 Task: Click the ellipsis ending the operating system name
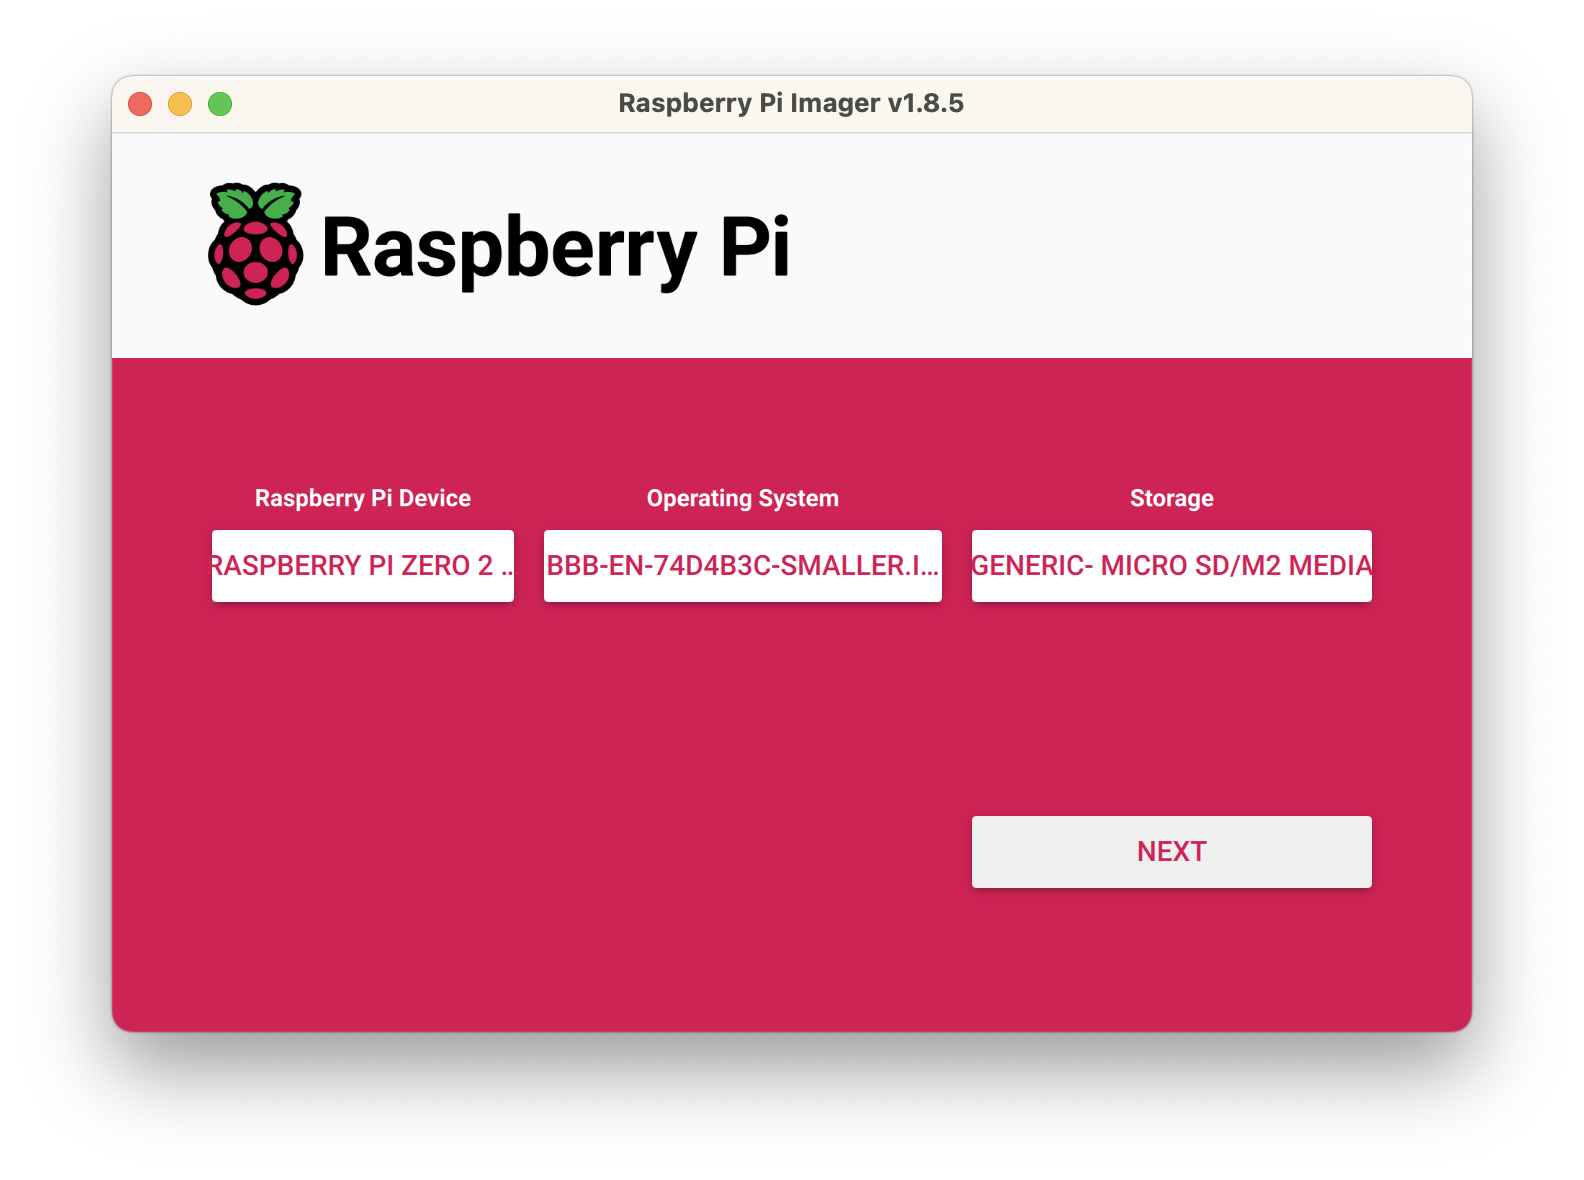tap(929, 568)
